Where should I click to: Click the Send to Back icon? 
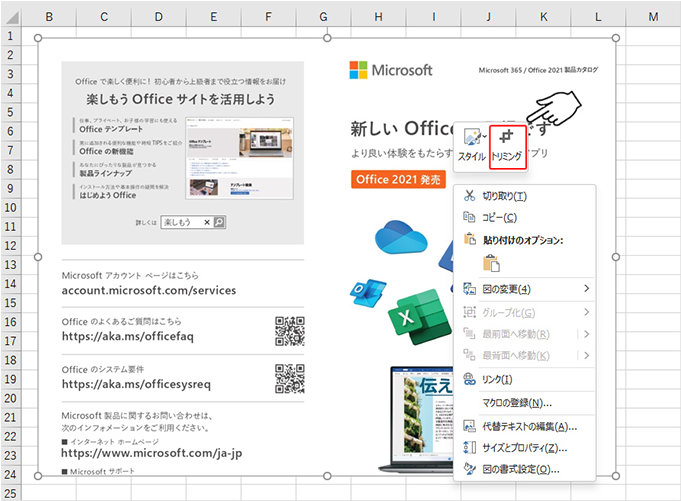469,355
